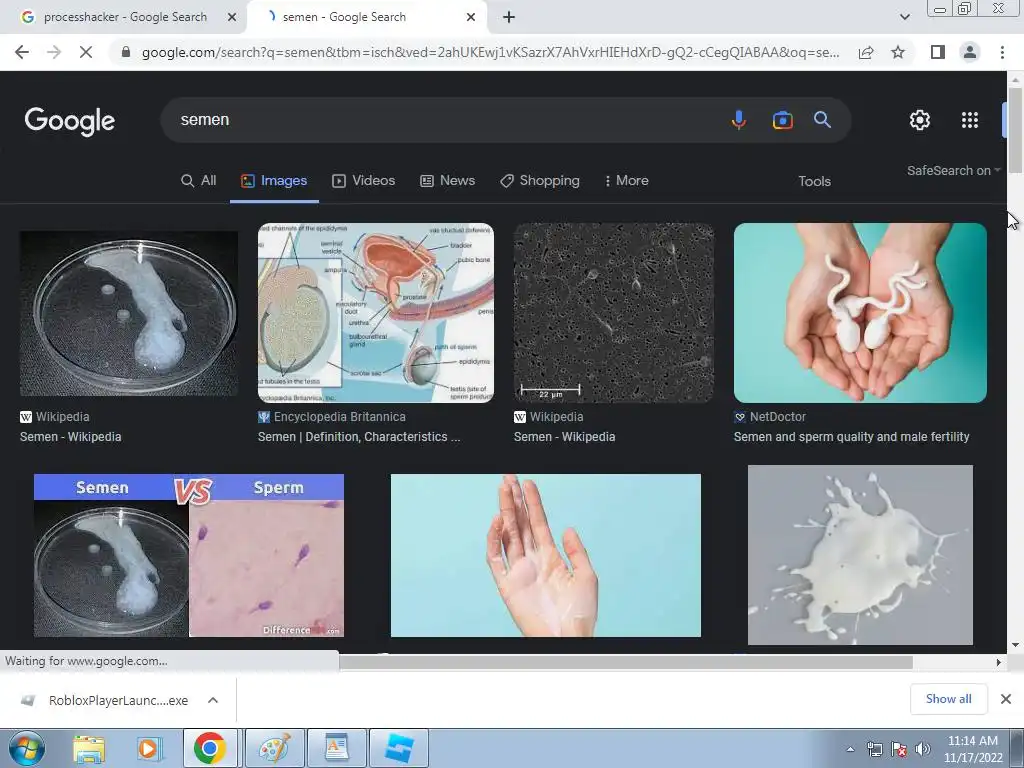Open the microscope grayscale image thumbnail

[x=613, y=313]
